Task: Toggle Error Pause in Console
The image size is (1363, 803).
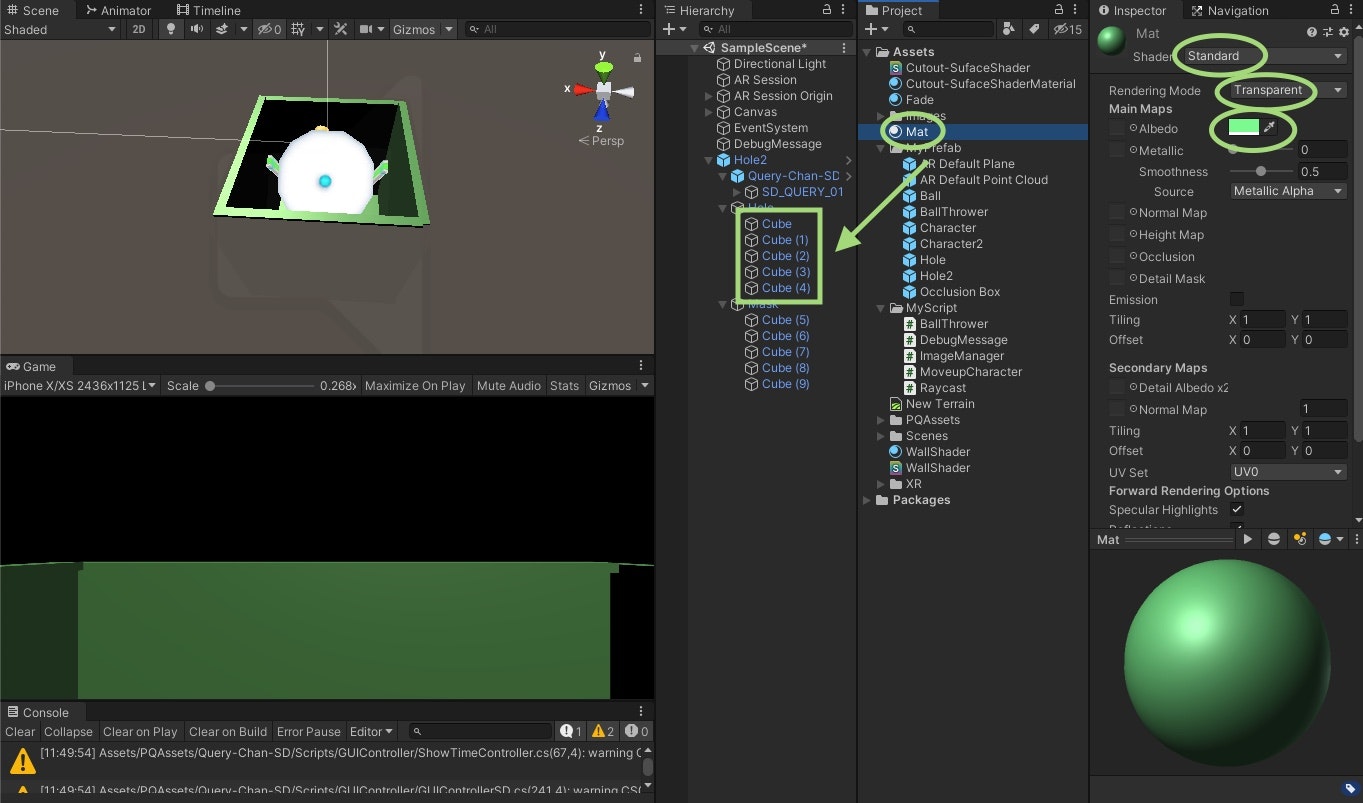Action: point(308,731)
